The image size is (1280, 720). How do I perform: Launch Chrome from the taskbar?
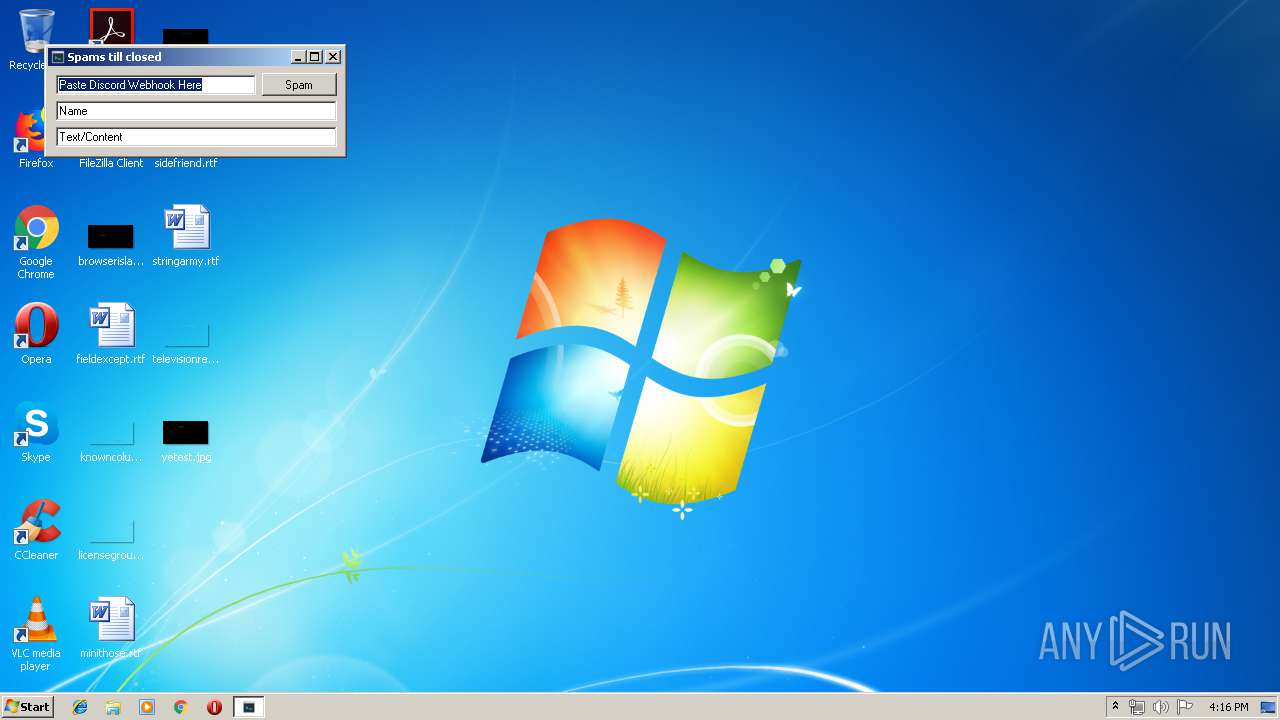coord(181,707)
